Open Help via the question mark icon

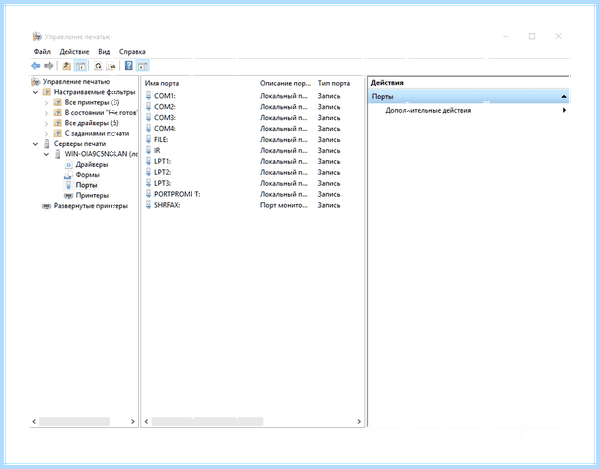pos(129,66)
